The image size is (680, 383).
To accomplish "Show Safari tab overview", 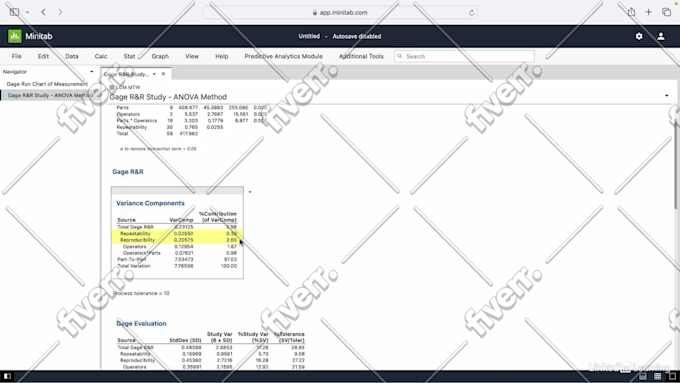I will 667,12.
